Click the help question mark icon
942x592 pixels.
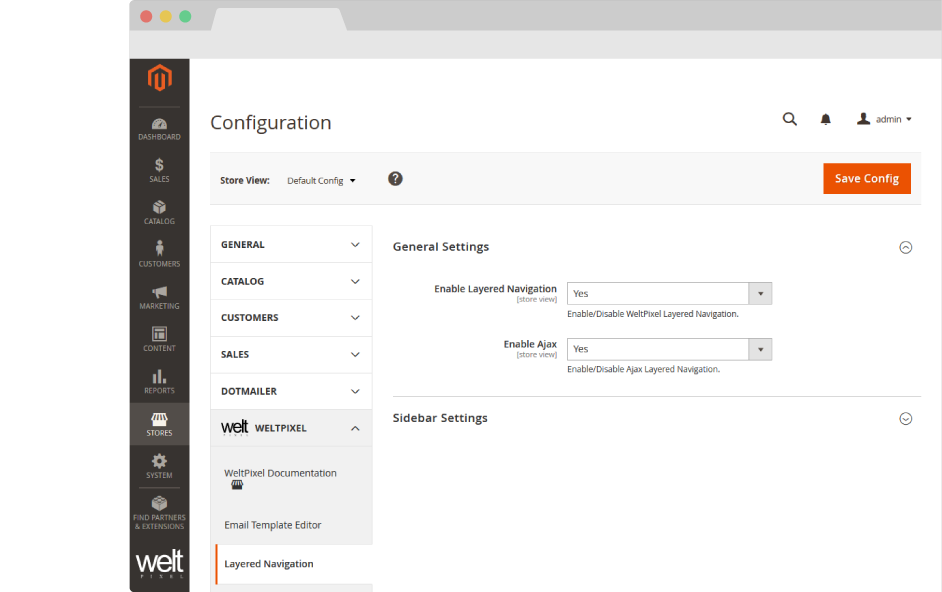coord(395,179)
